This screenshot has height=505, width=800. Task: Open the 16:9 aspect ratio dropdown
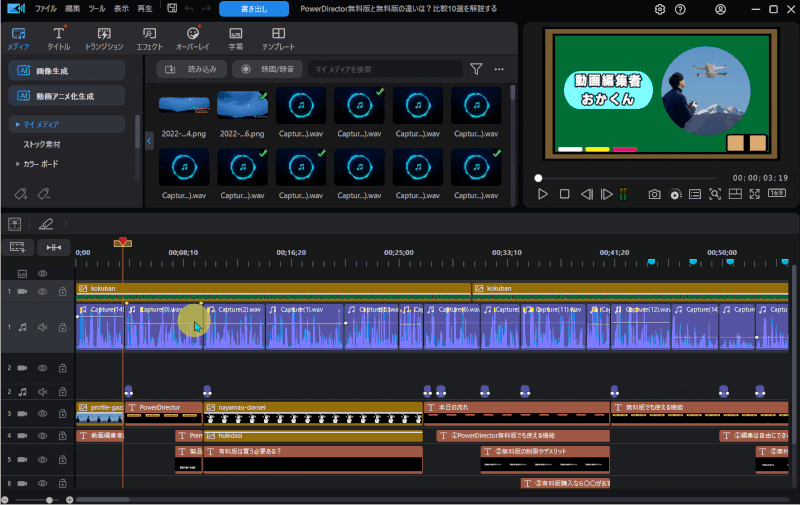[x=777, y=193]
